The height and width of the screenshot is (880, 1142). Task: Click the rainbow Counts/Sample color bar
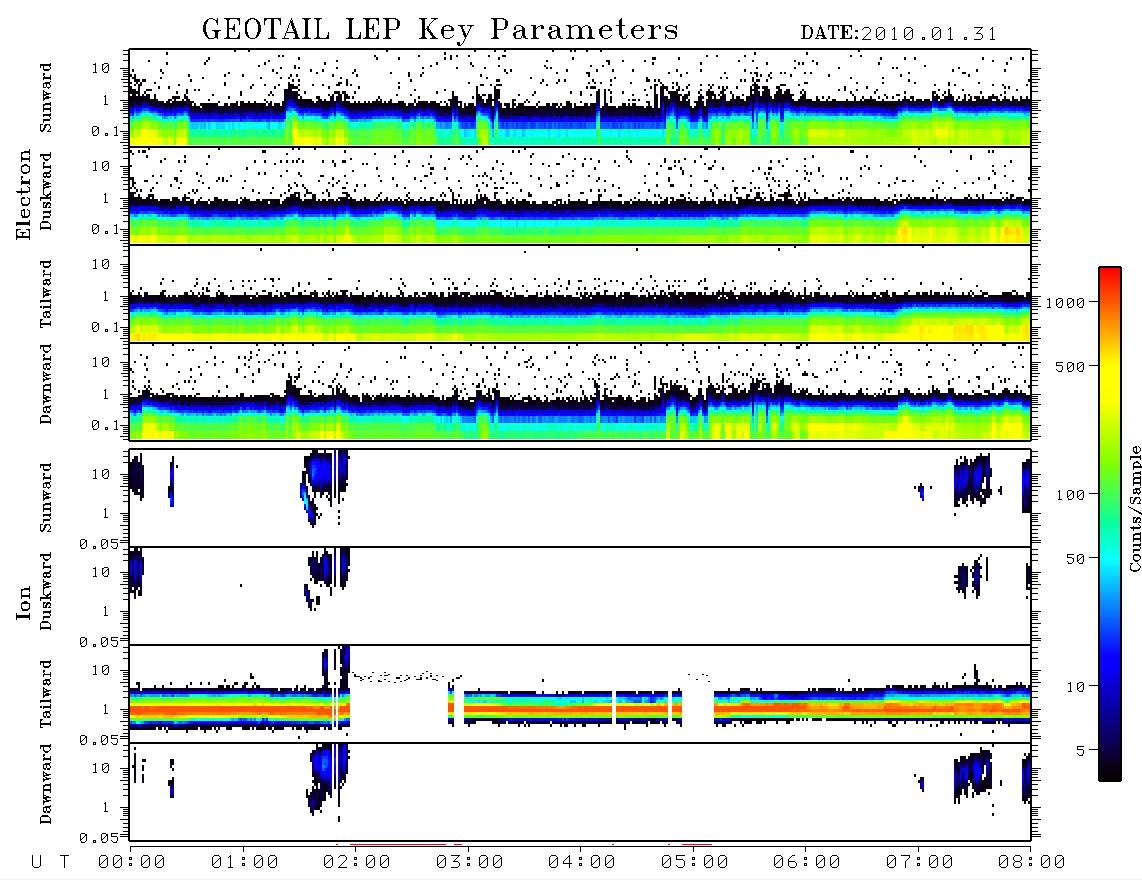1110,524
